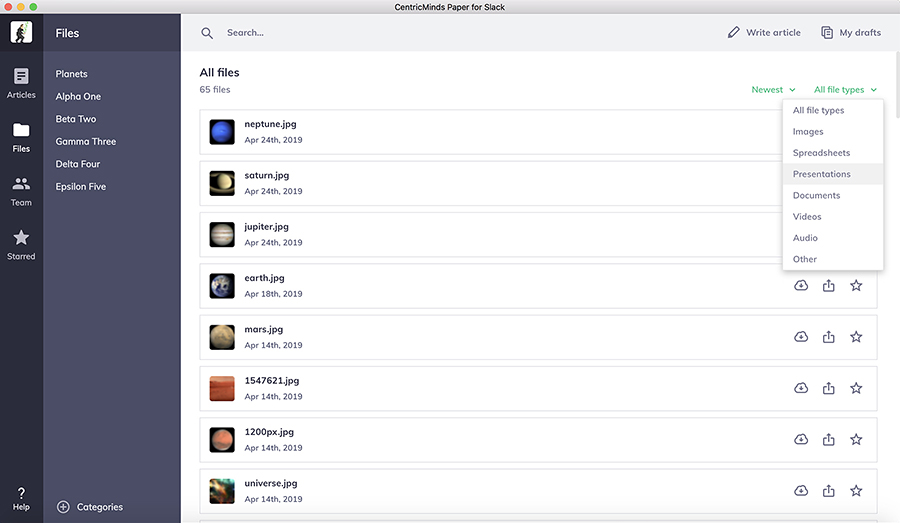
Task: Open the Help icon in sidebar
Action: [21, 499]
